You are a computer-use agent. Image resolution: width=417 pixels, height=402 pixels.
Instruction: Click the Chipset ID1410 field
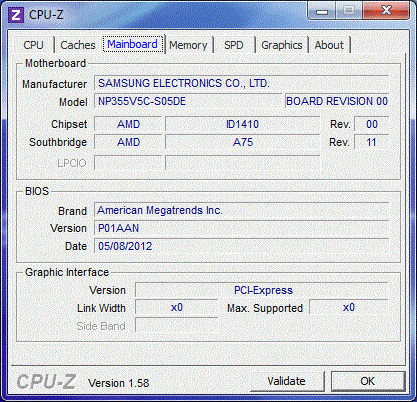[x=242, y=124]
